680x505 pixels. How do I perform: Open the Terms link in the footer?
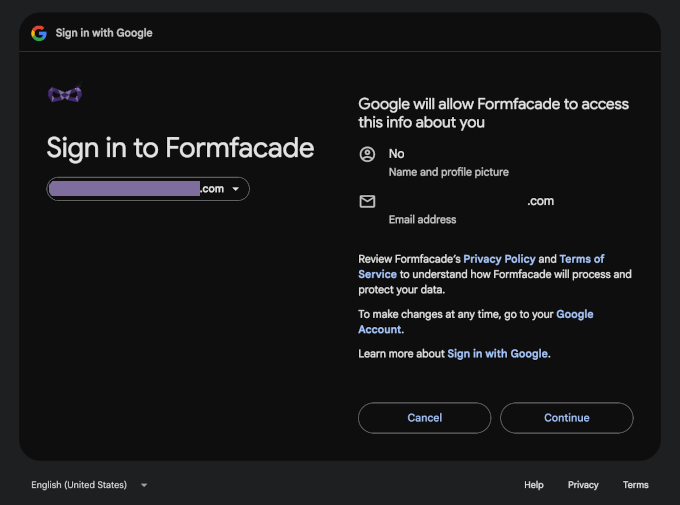click(635, 485)
